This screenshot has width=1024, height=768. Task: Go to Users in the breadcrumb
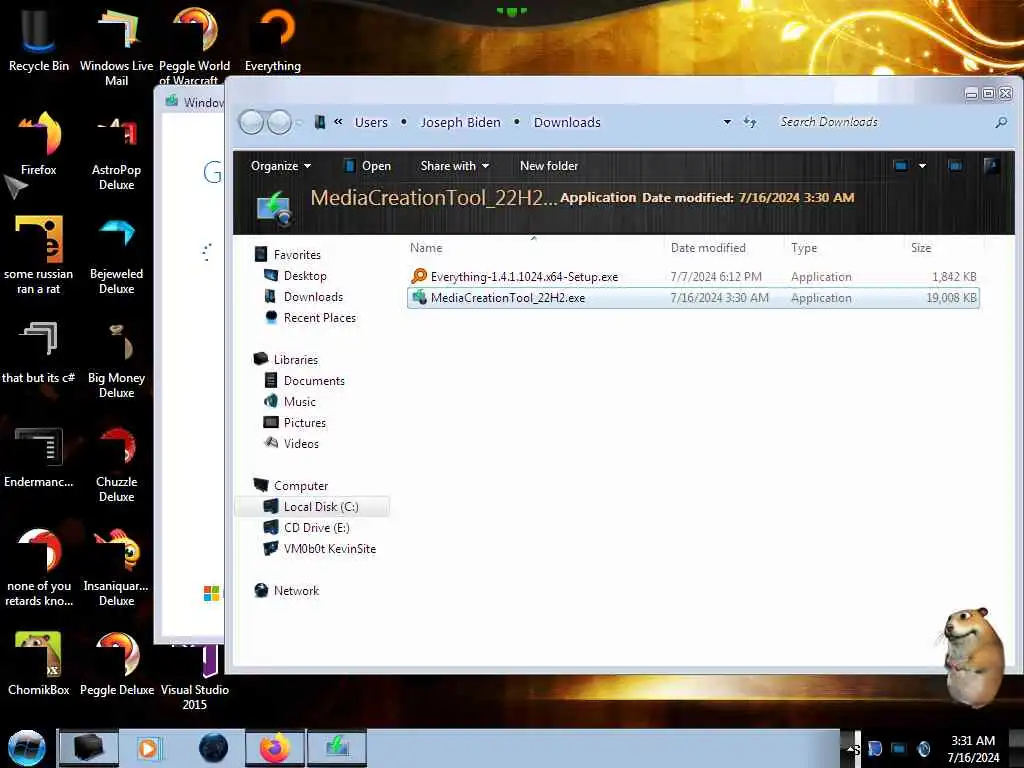pos(371,122)
